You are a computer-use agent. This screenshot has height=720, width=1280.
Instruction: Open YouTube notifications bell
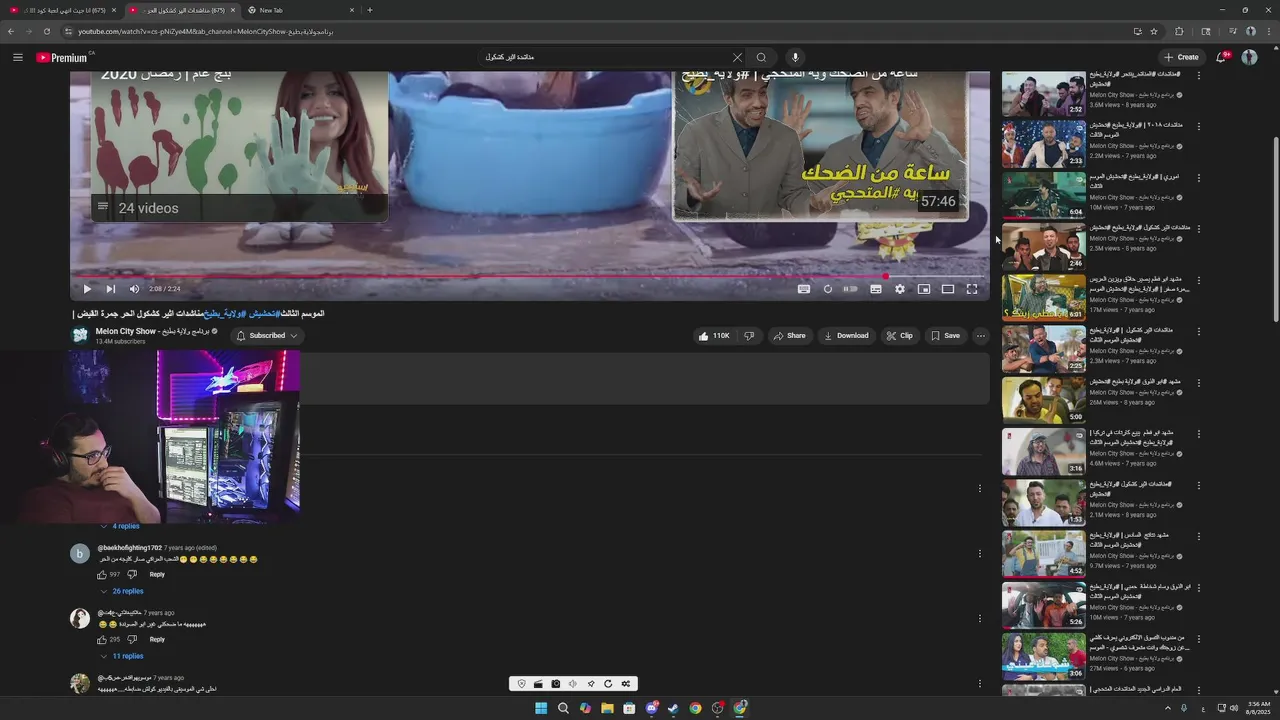point(1221,57)
